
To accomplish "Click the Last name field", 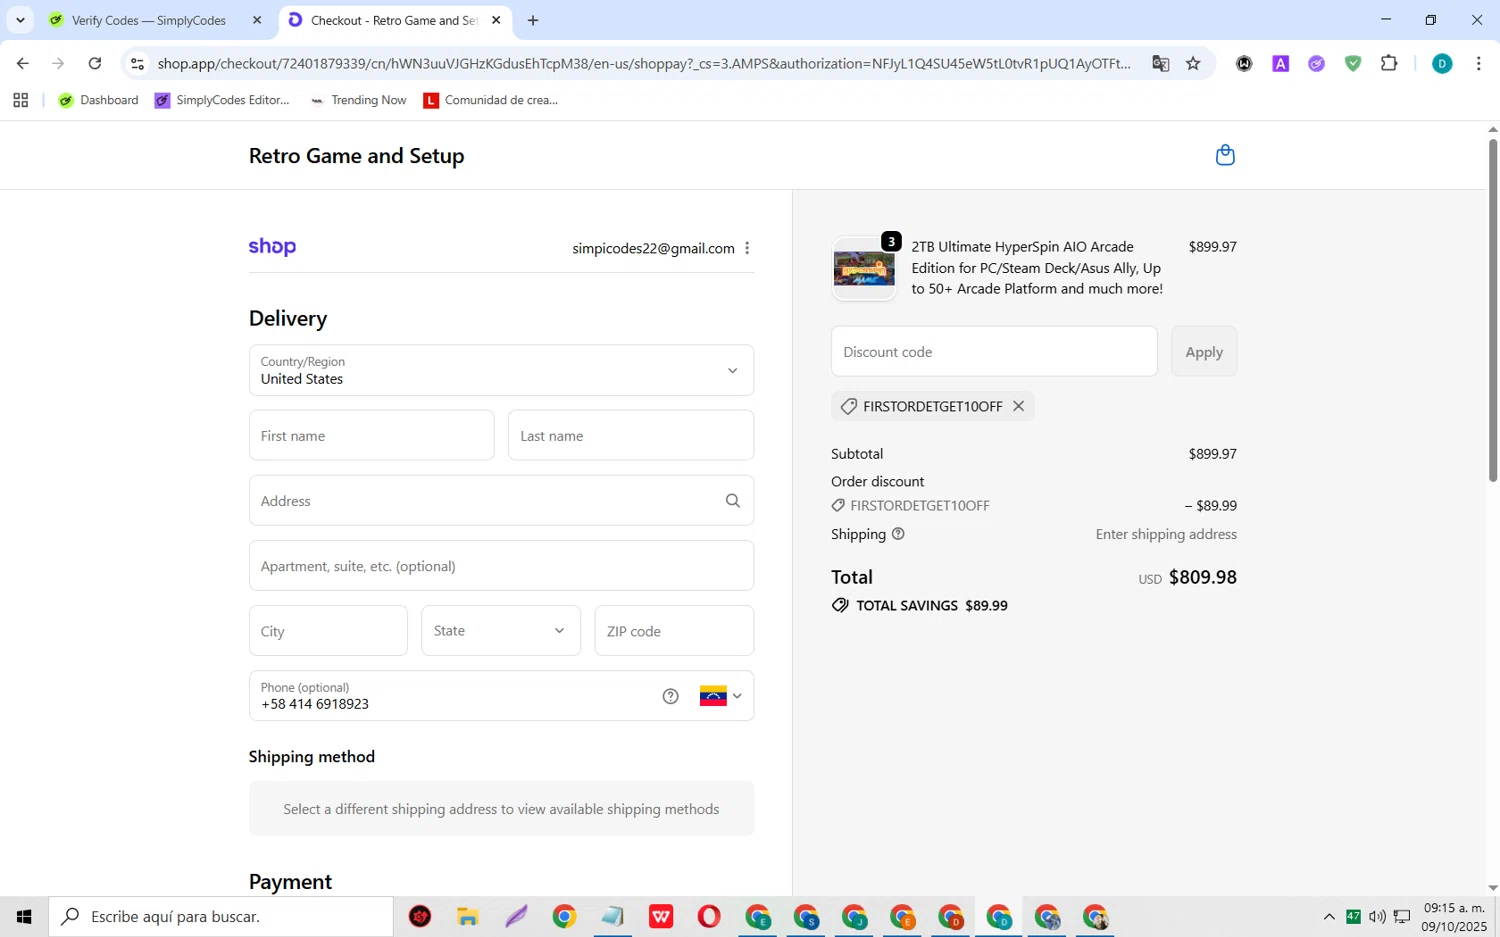I will coord(631,435).
